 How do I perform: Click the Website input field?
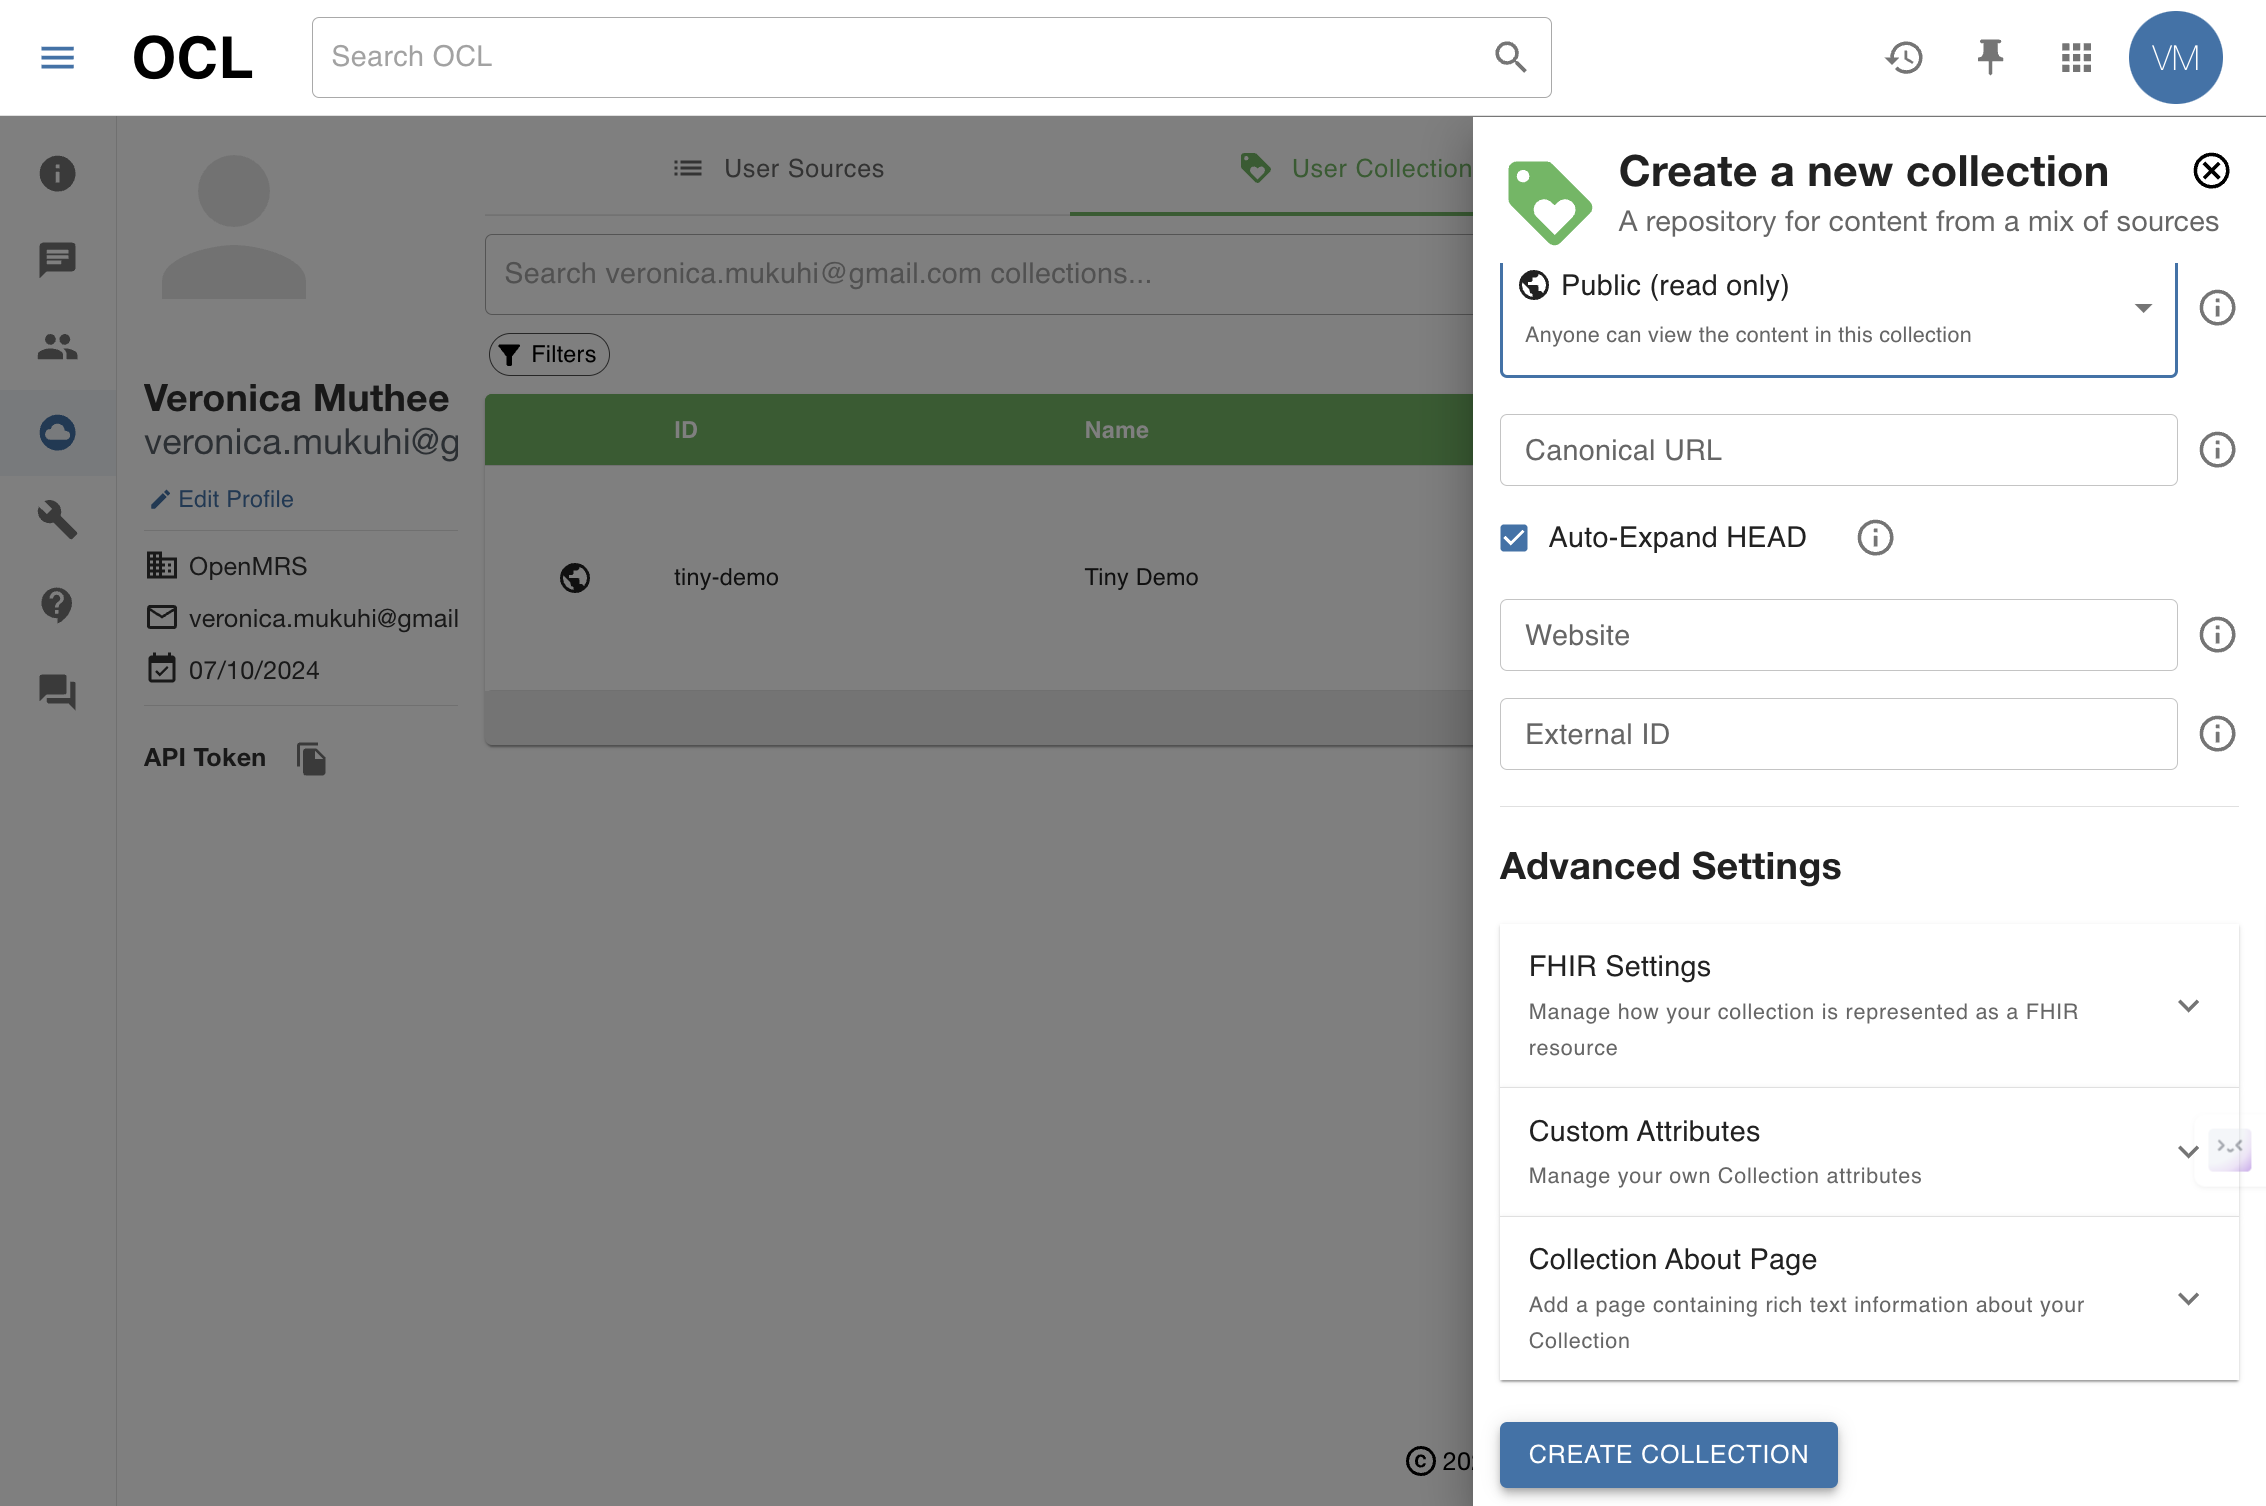(x=1838, y=635)
